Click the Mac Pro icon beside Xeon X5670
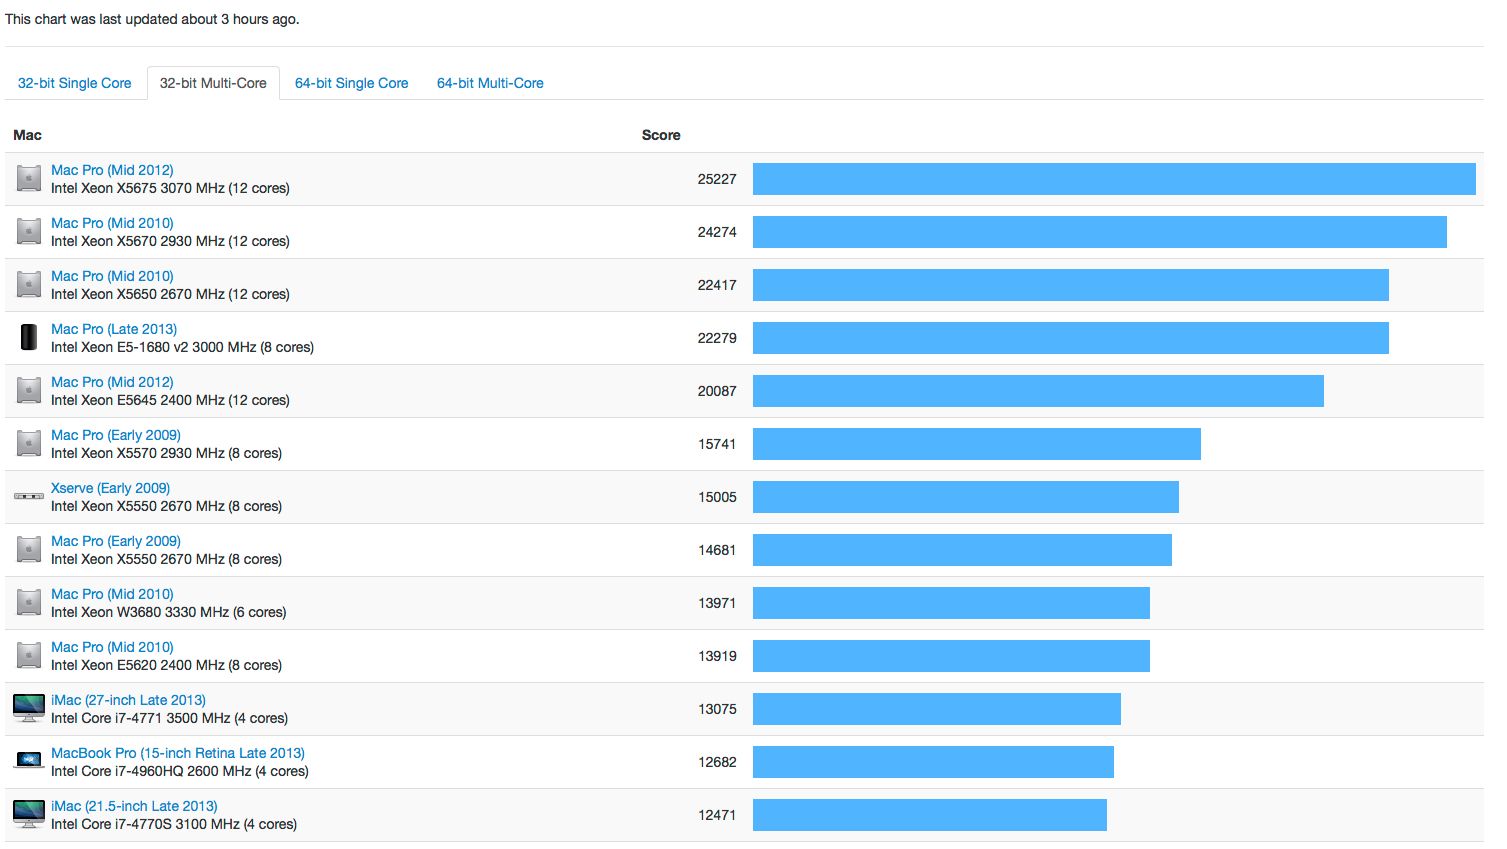This screenshot has width=1507, height=849. (29, 232)
